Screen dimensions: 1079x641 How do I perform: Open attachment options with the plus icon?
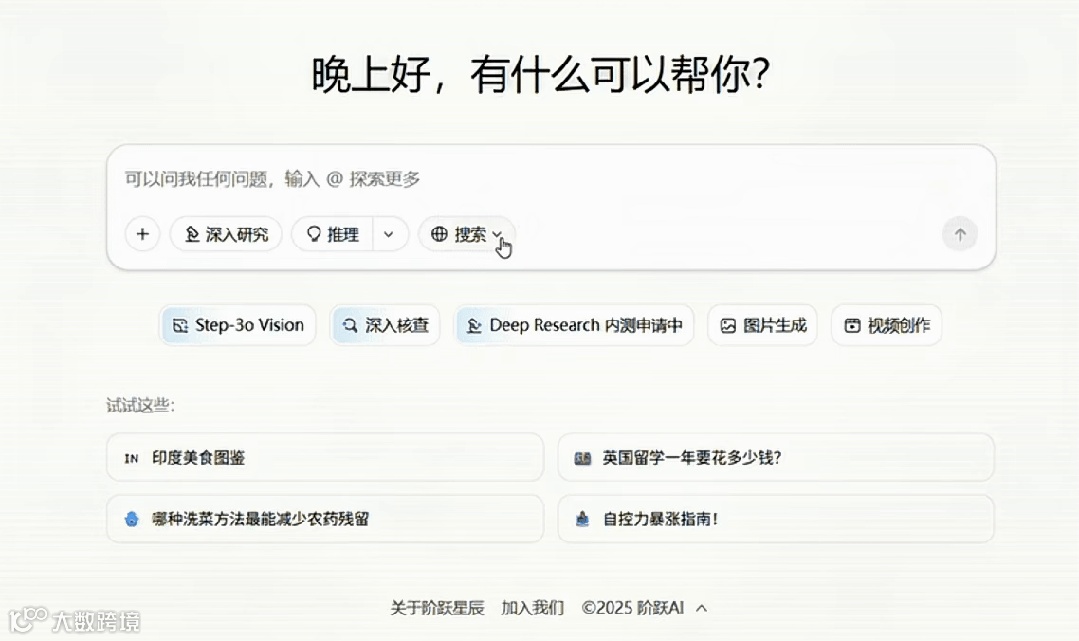[142, 233]
